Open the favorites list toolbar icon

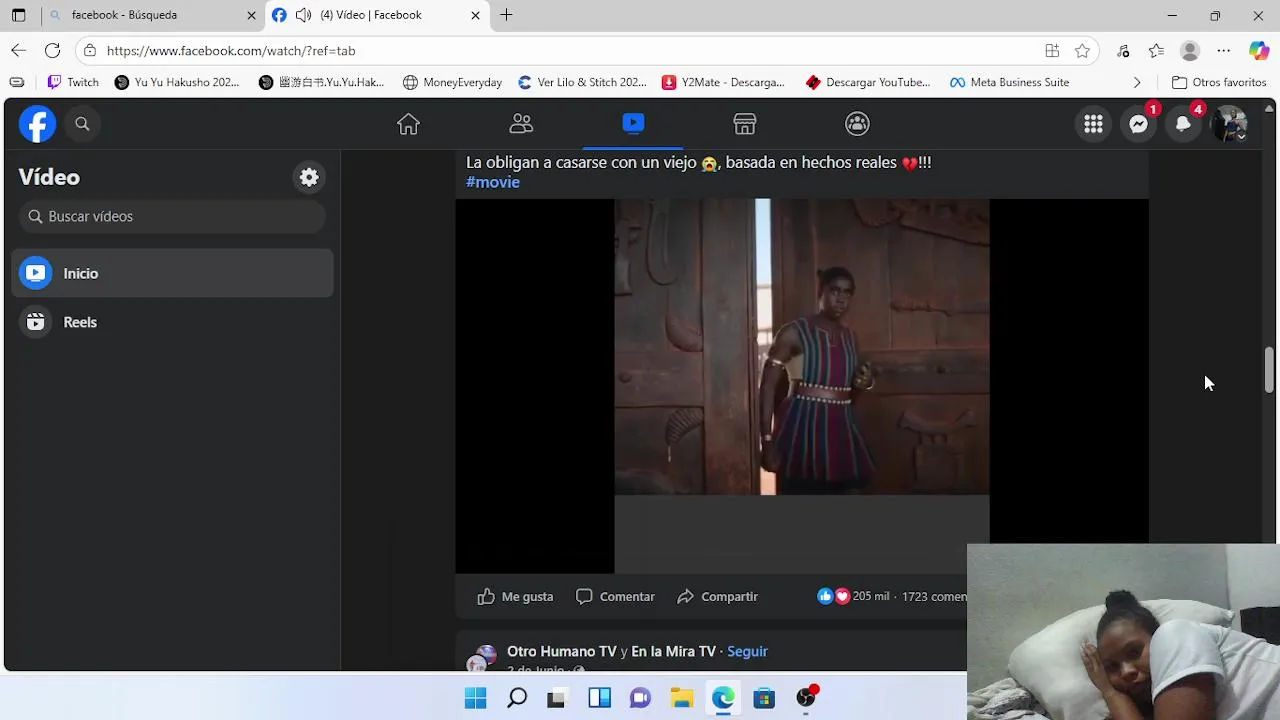(x=1156, y=51)
